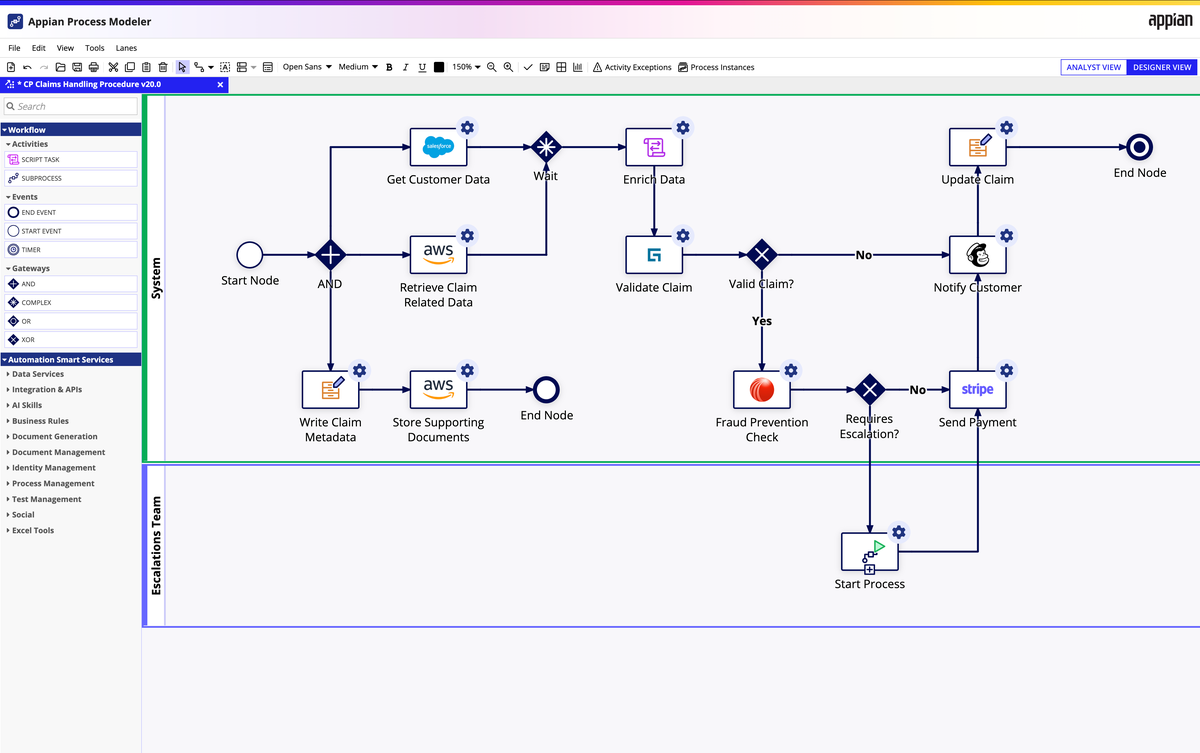Pick XOR gateway from the palette
The height and width of the screenshot is (753, 1200).
click(x=70, y=339)
